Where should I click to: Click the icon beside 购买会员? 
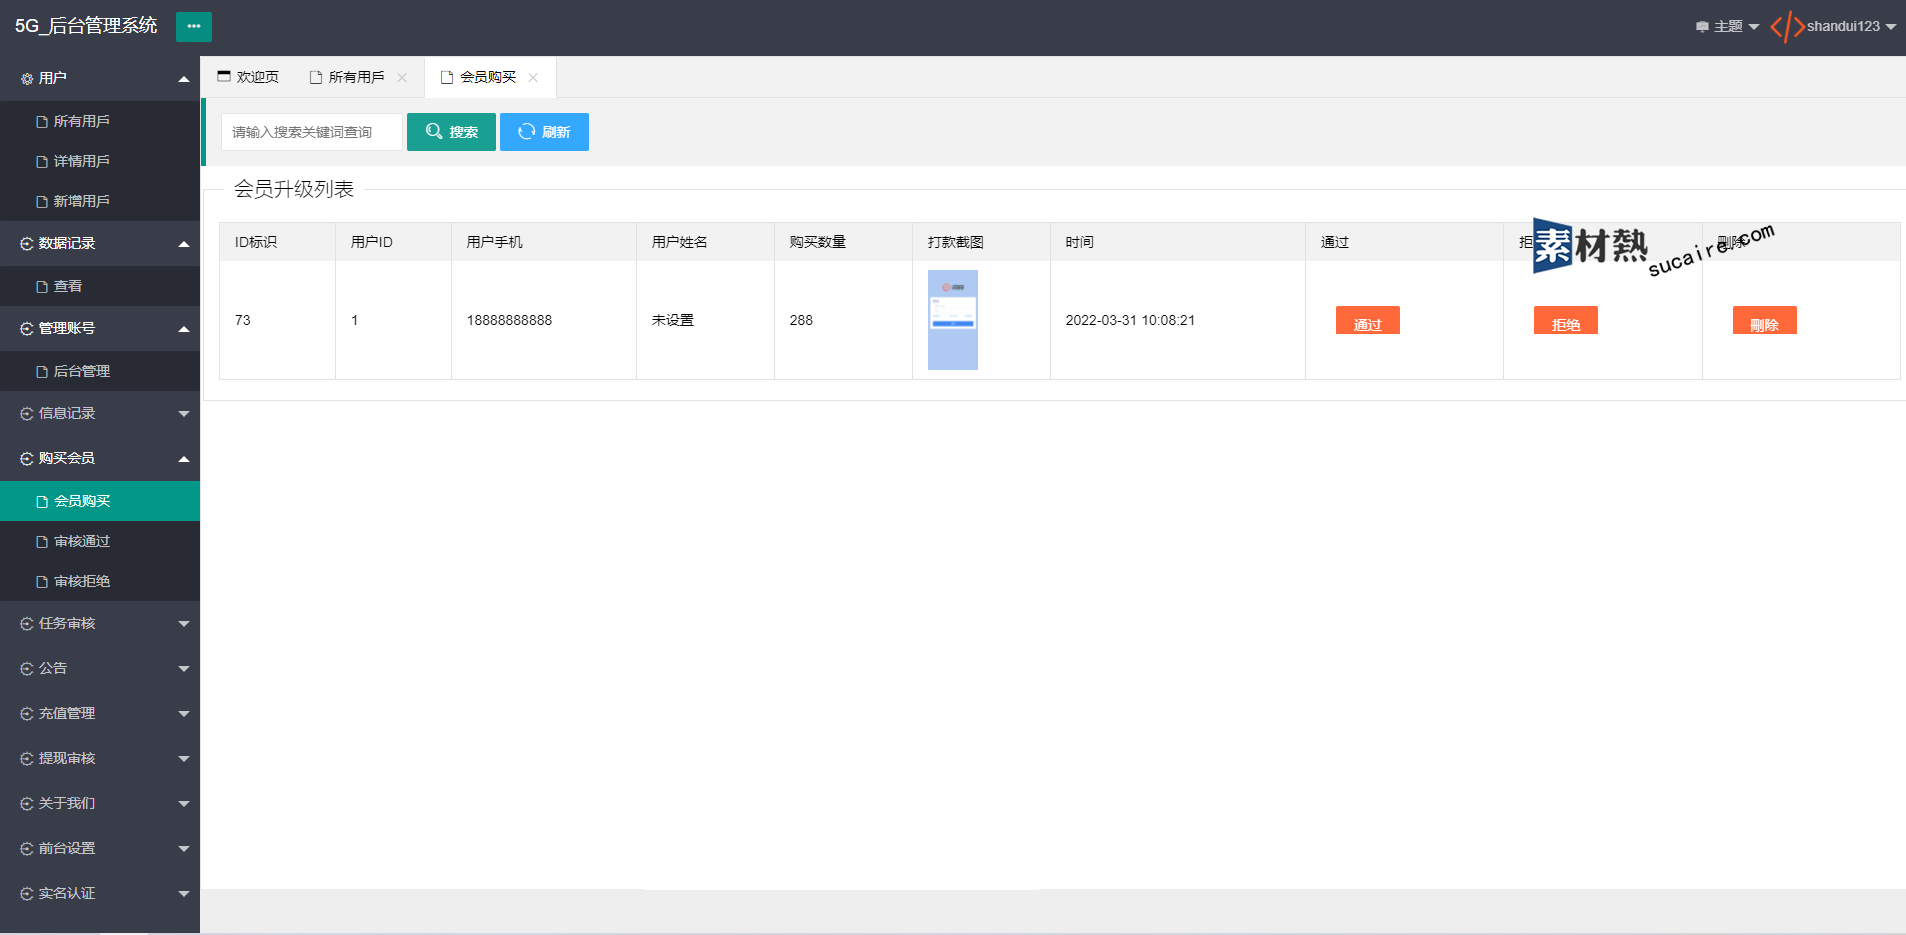(27, 459)
